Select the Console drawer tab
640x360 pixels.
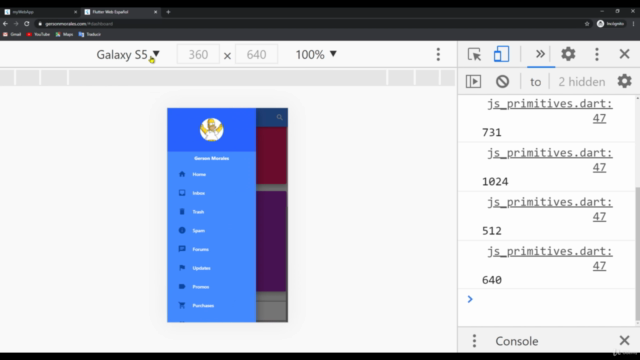[x=517, y=341]
